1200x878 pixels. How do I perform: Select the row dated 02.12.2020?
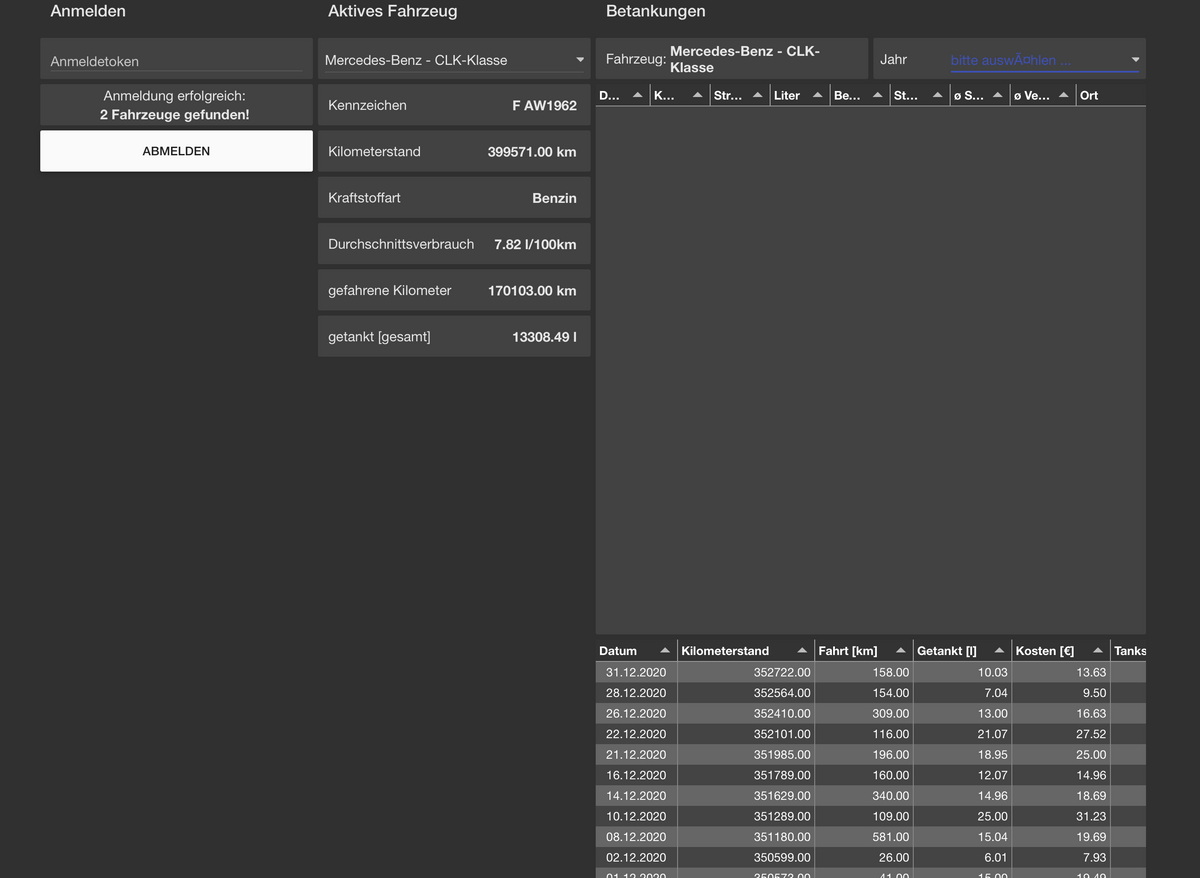[x=871, y=858]
